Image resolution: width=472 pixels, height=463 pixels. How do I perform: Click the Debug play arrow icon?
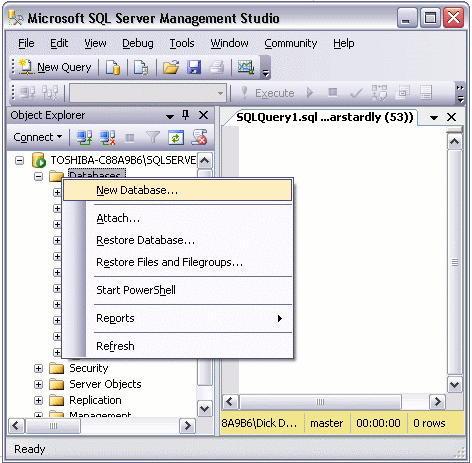(x=310, y=92)
